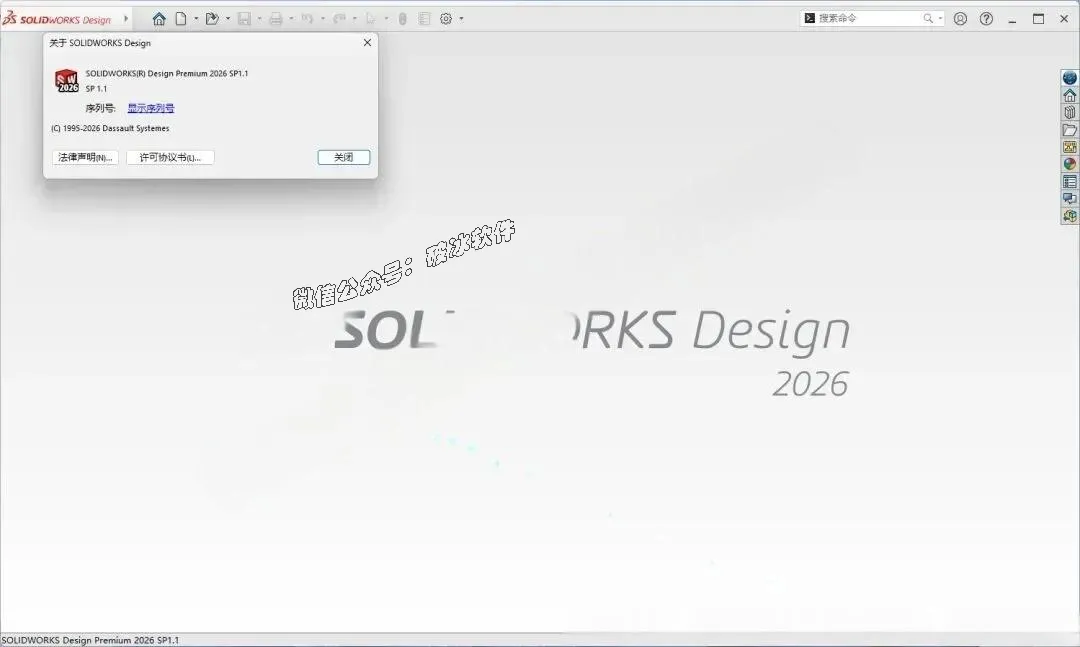Open the user login account icon
Viewport: 1080px width, 647px height.
point(960,19)
